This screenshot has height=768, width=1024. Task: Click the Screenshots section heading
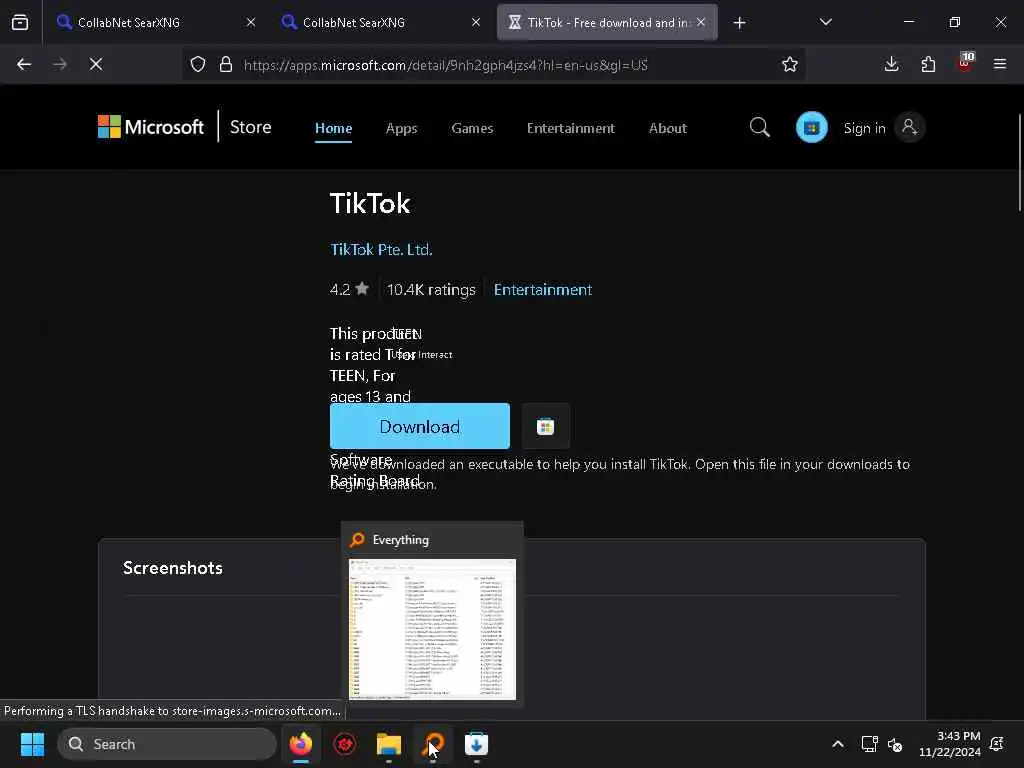172,568
